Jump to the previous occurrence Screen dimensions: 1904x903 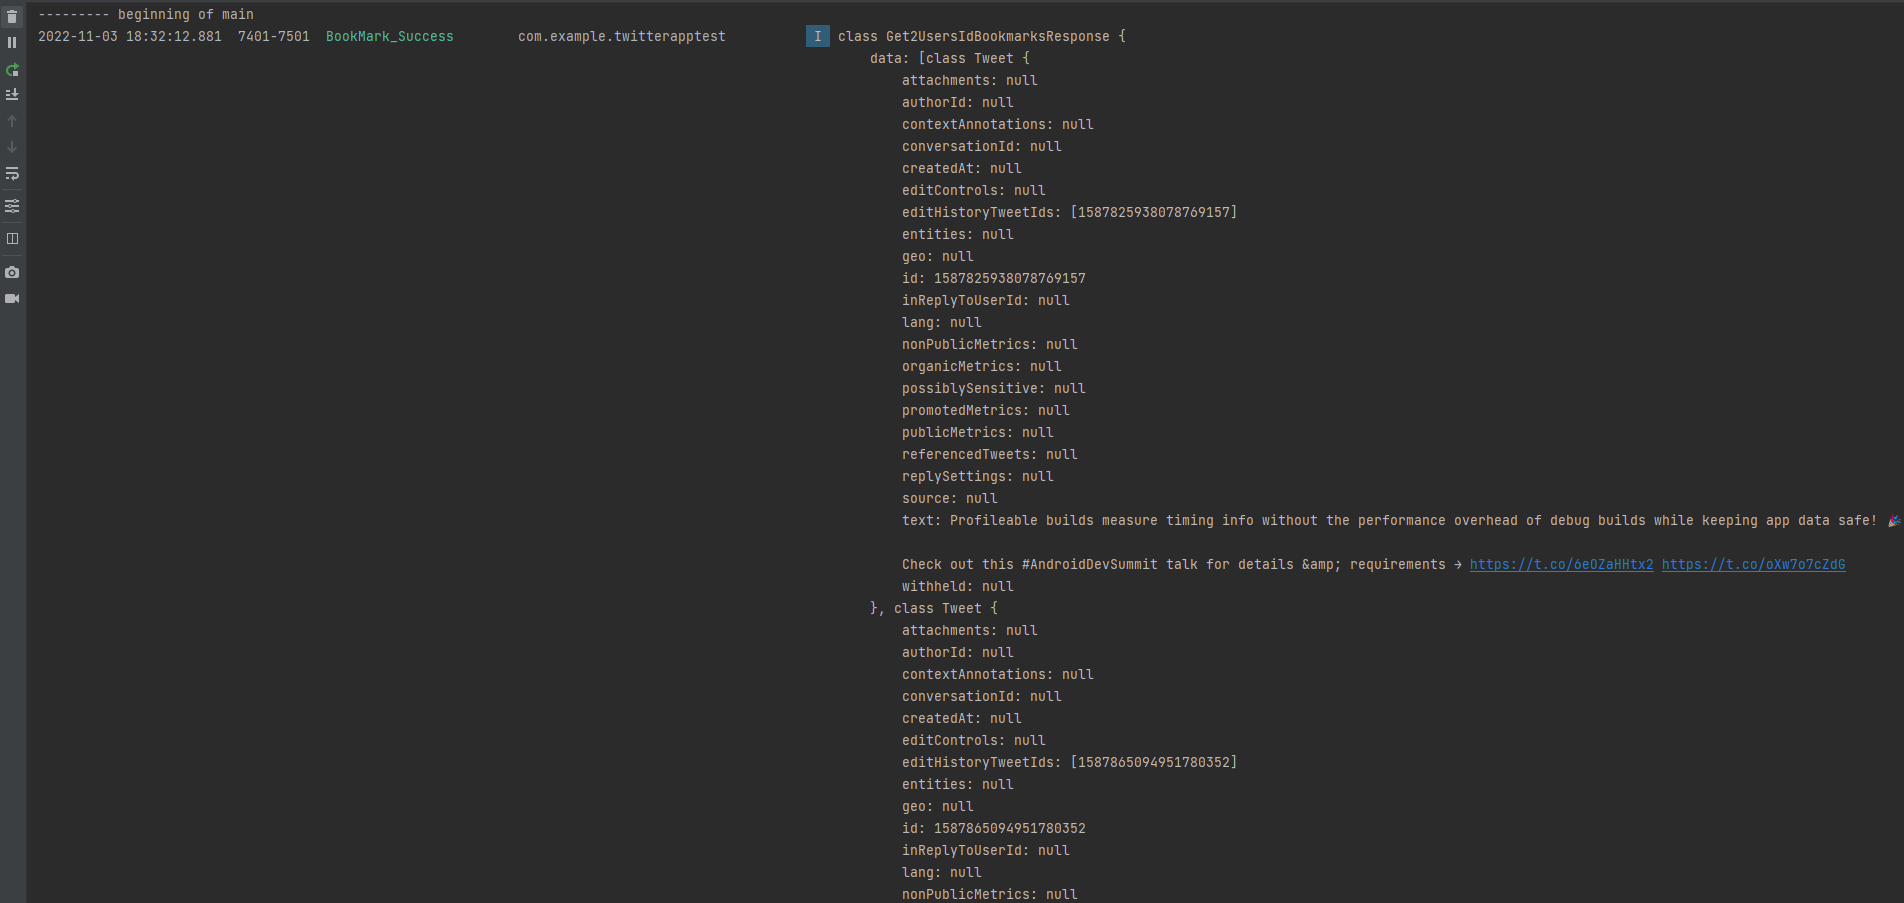tap(12, 120)
